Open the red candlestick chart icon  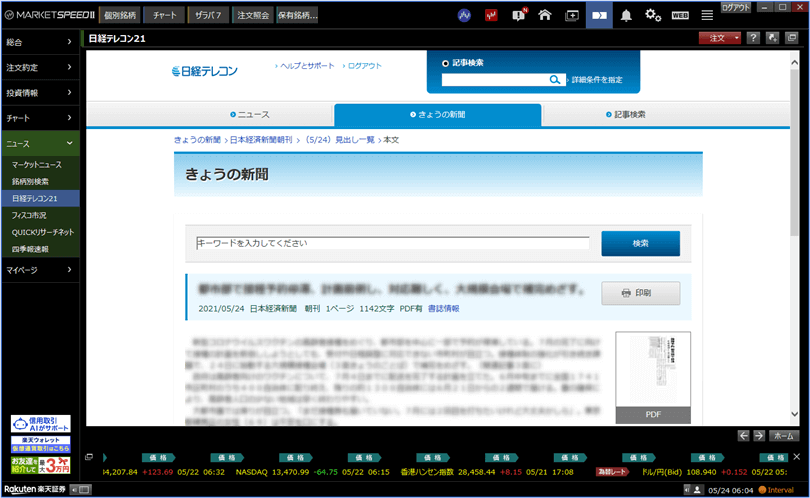(x=491, y=15)
